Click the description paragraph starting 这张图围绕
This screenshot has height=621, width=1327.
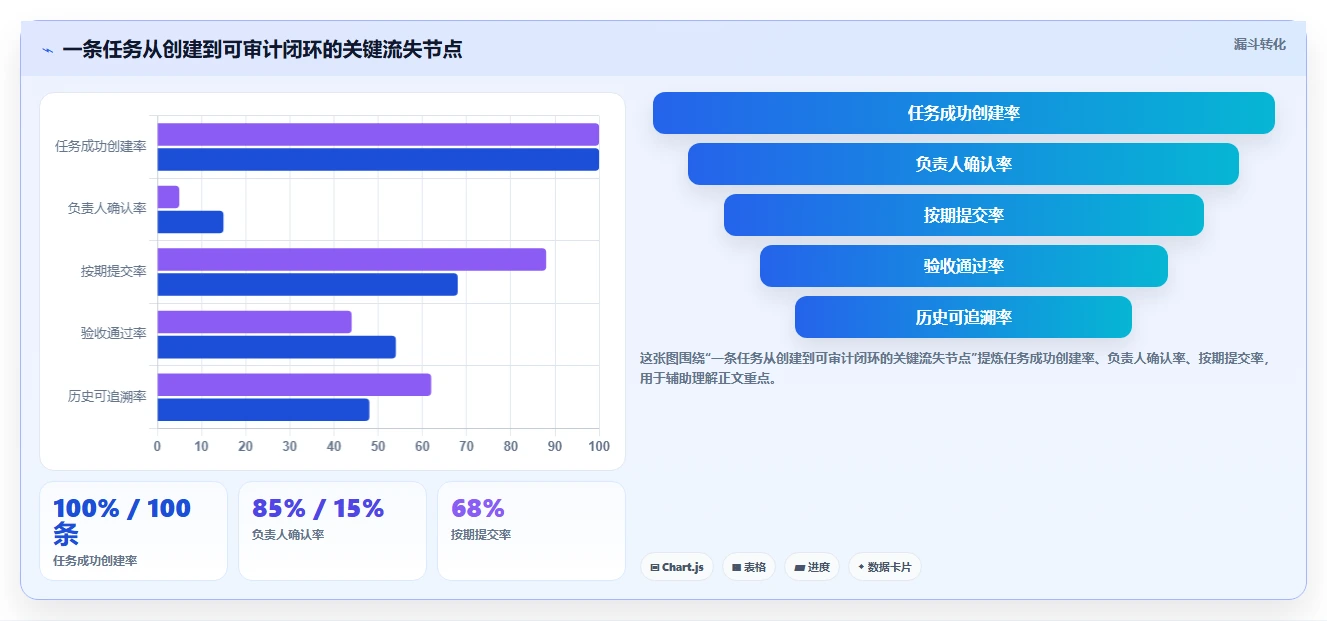954,368
